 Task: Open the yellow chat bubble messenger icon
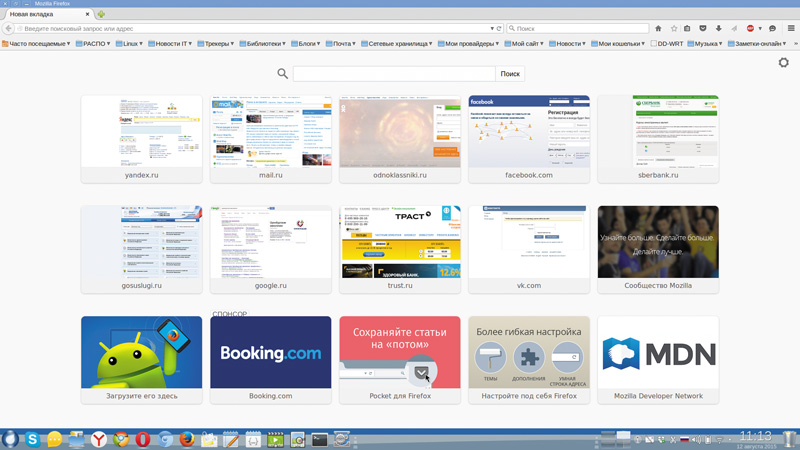[54, 439]
